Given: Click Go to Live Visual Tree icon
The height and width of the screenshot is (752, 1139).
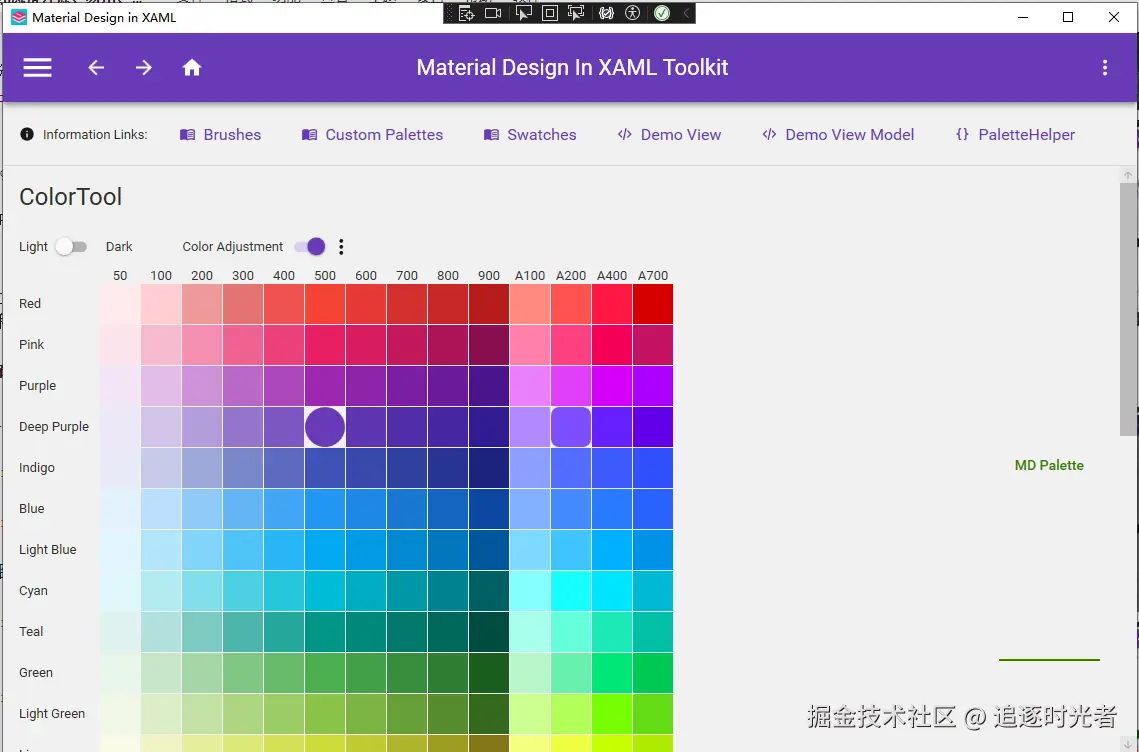Looking at the screenshot, I should coord(467,13).
